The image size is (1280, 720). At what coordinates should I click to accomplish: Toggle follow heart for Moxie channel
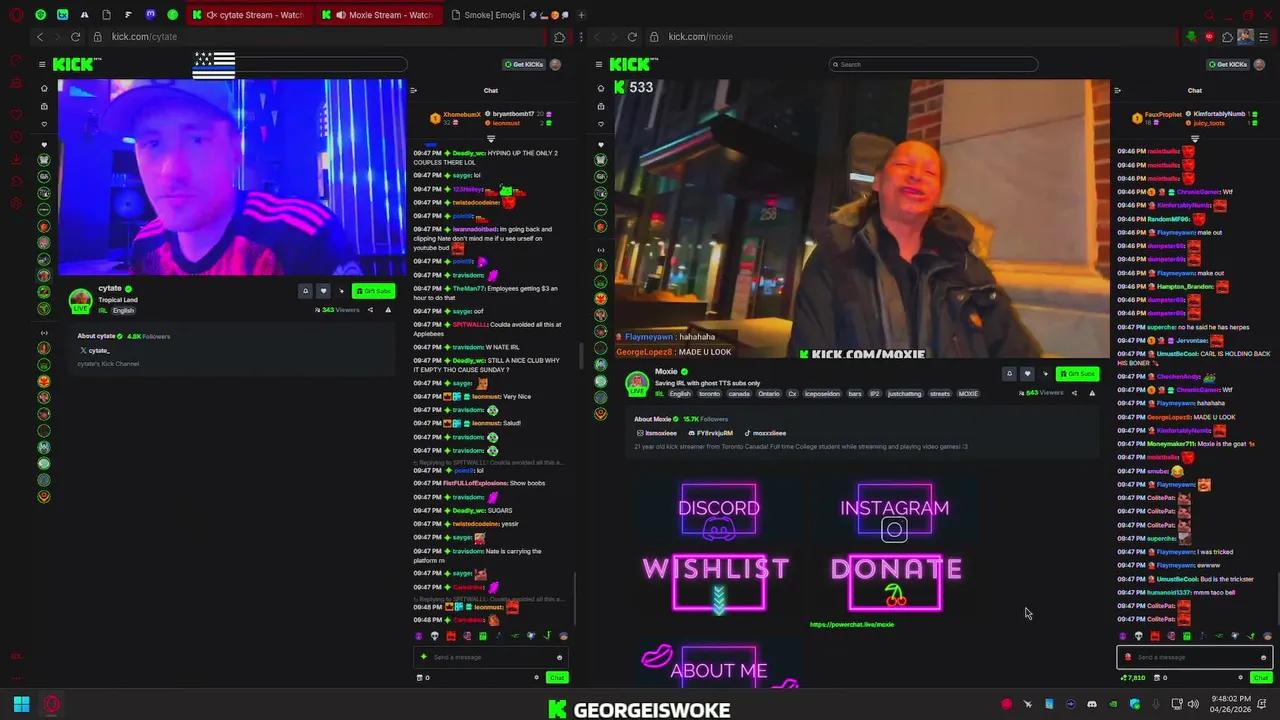1027,374
